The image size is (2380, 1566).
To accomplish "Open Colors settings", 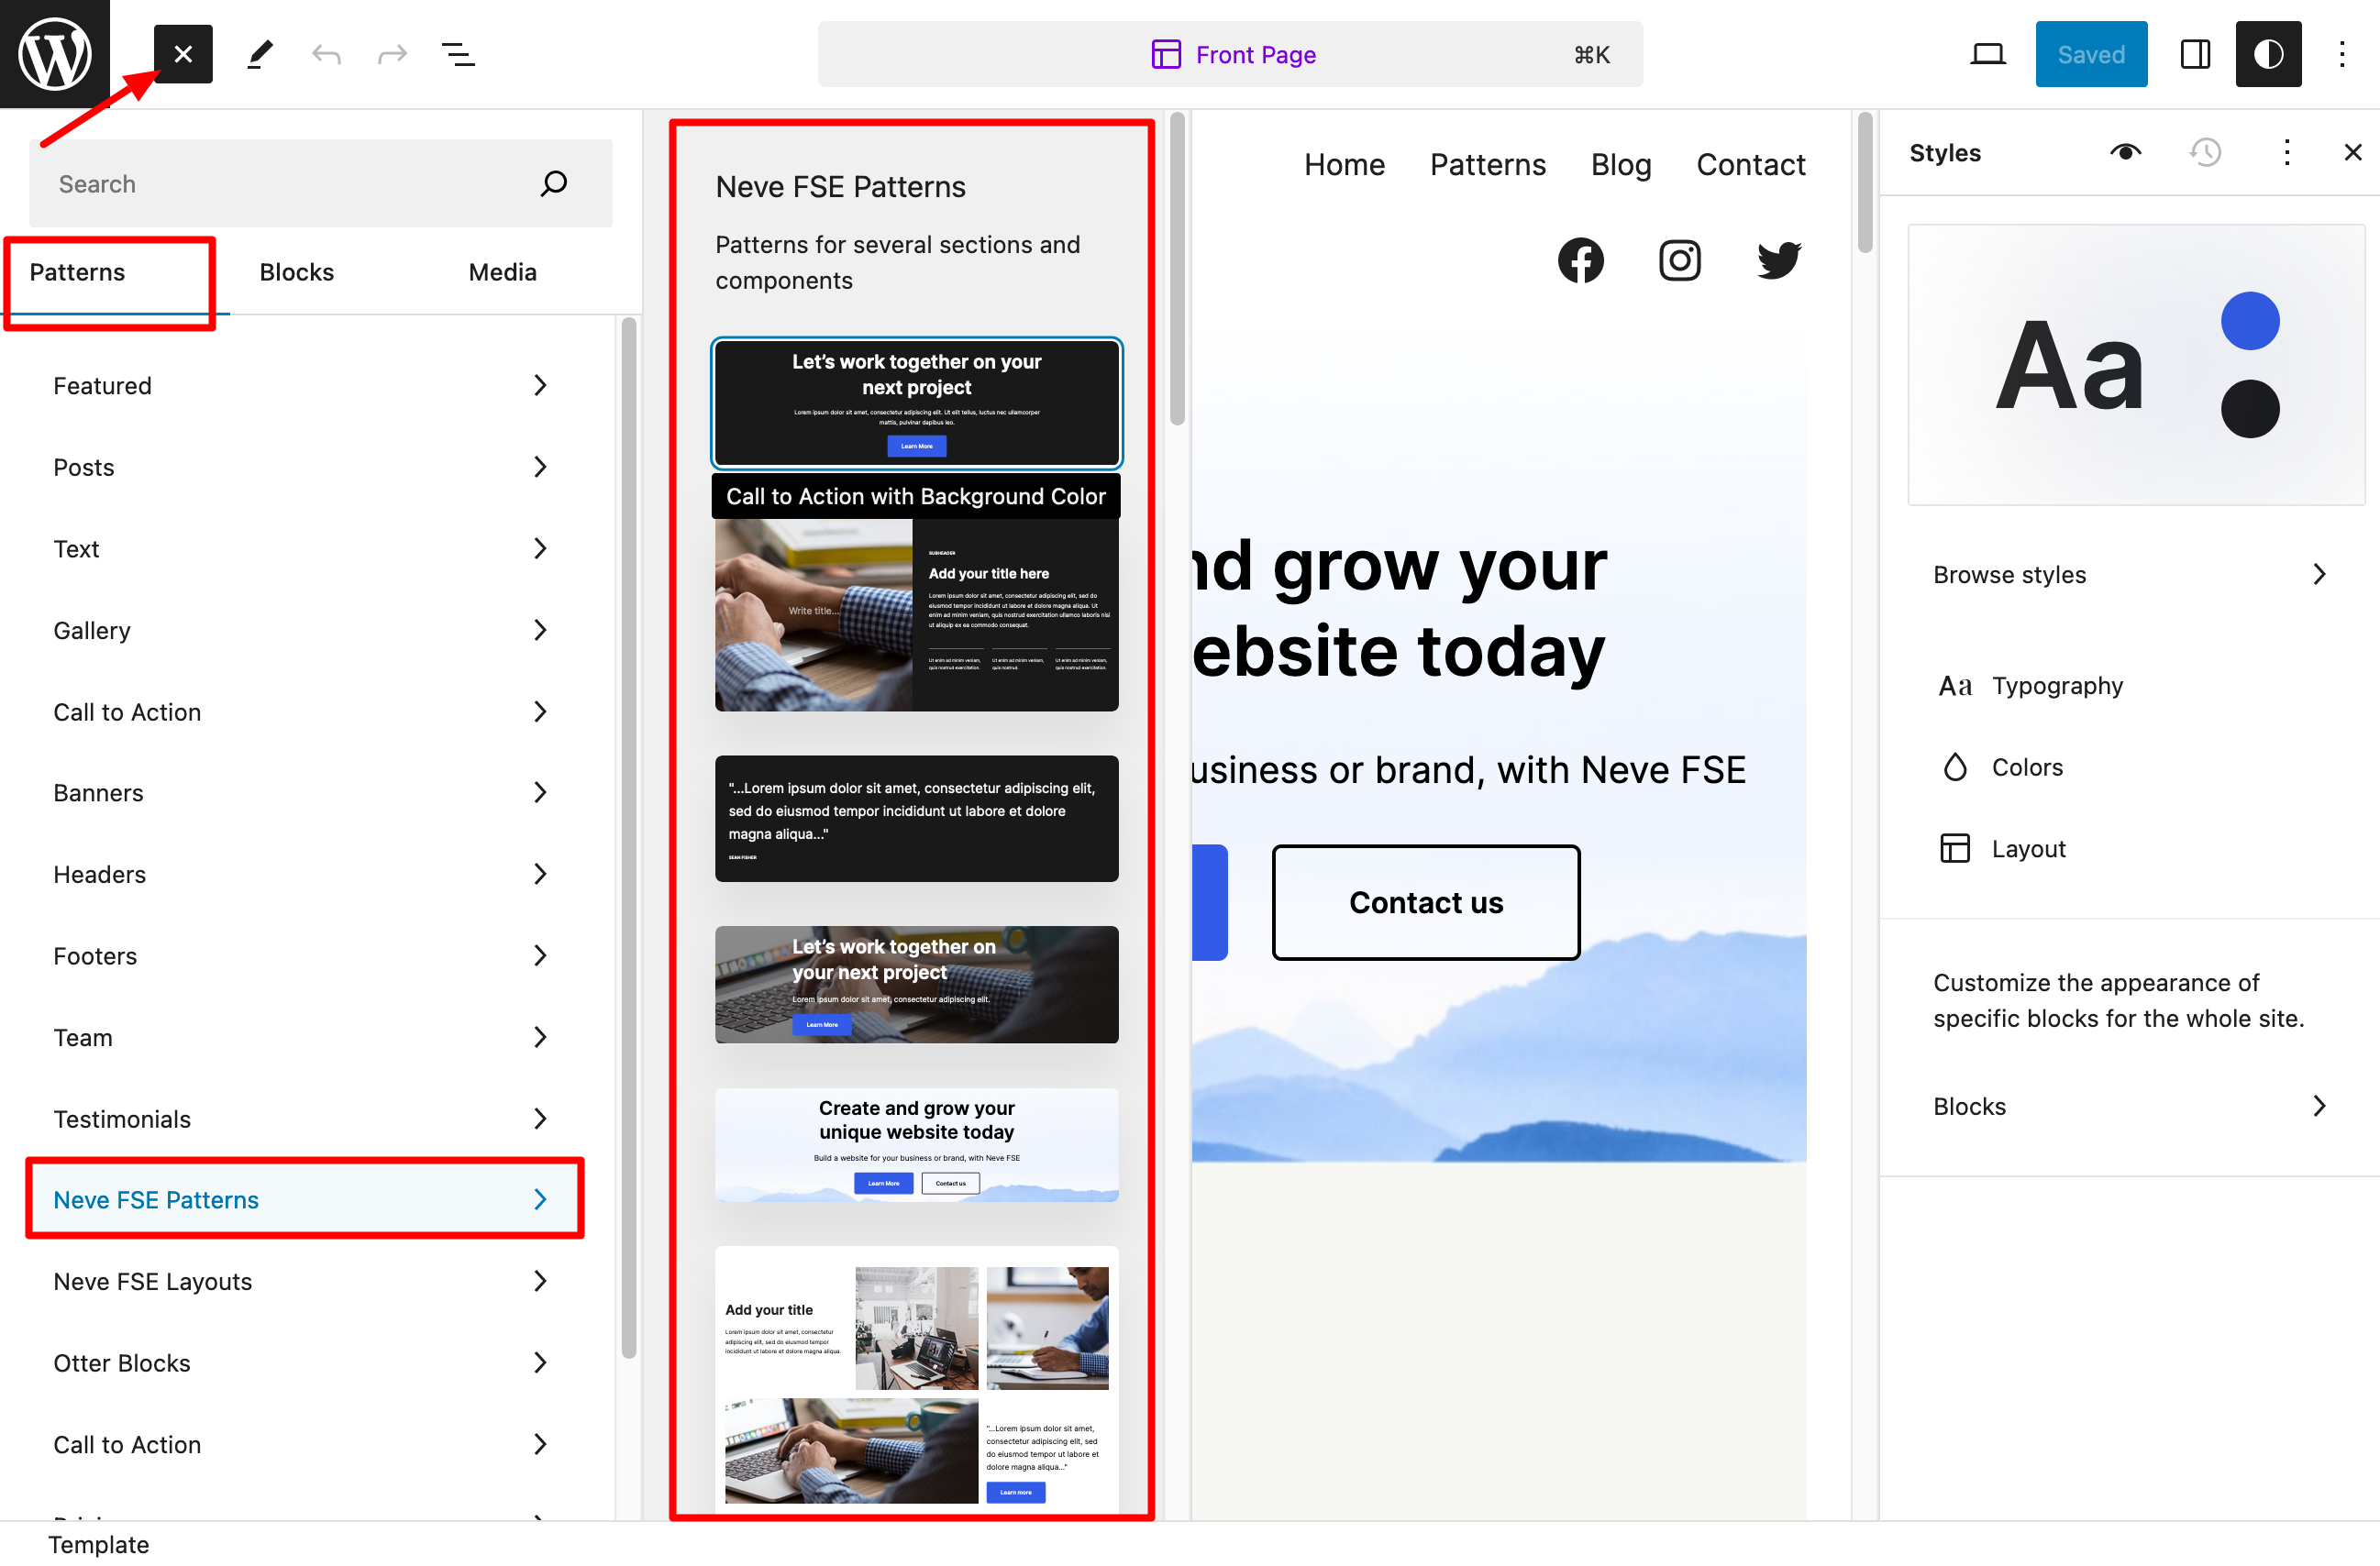I will click(x=2129, y=767).
